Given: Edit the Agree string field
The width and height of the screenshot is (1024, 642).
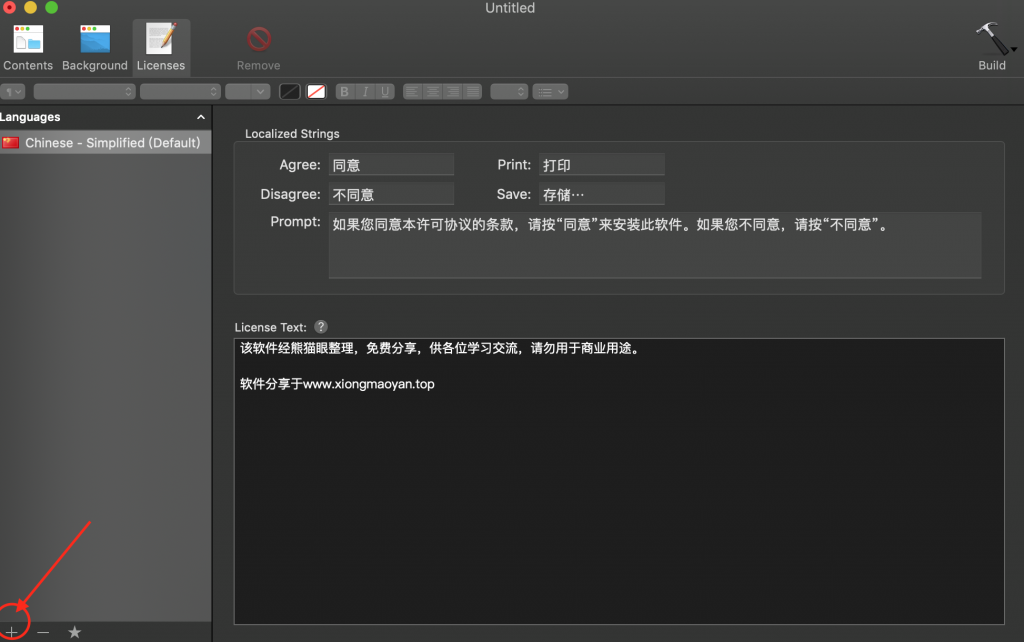Looking at the screenshot, I should (391, 165).
